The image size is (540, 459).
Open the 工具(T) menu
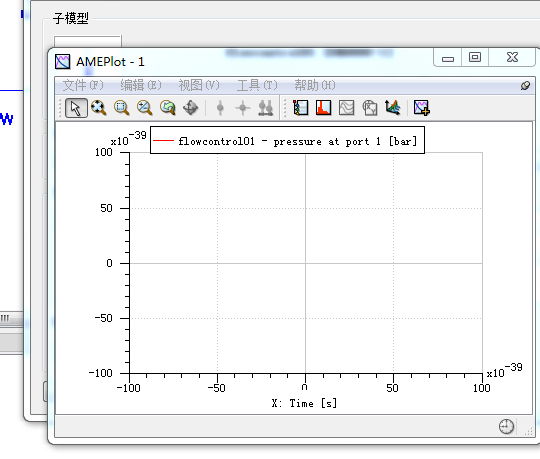click(x=257, y=85)
